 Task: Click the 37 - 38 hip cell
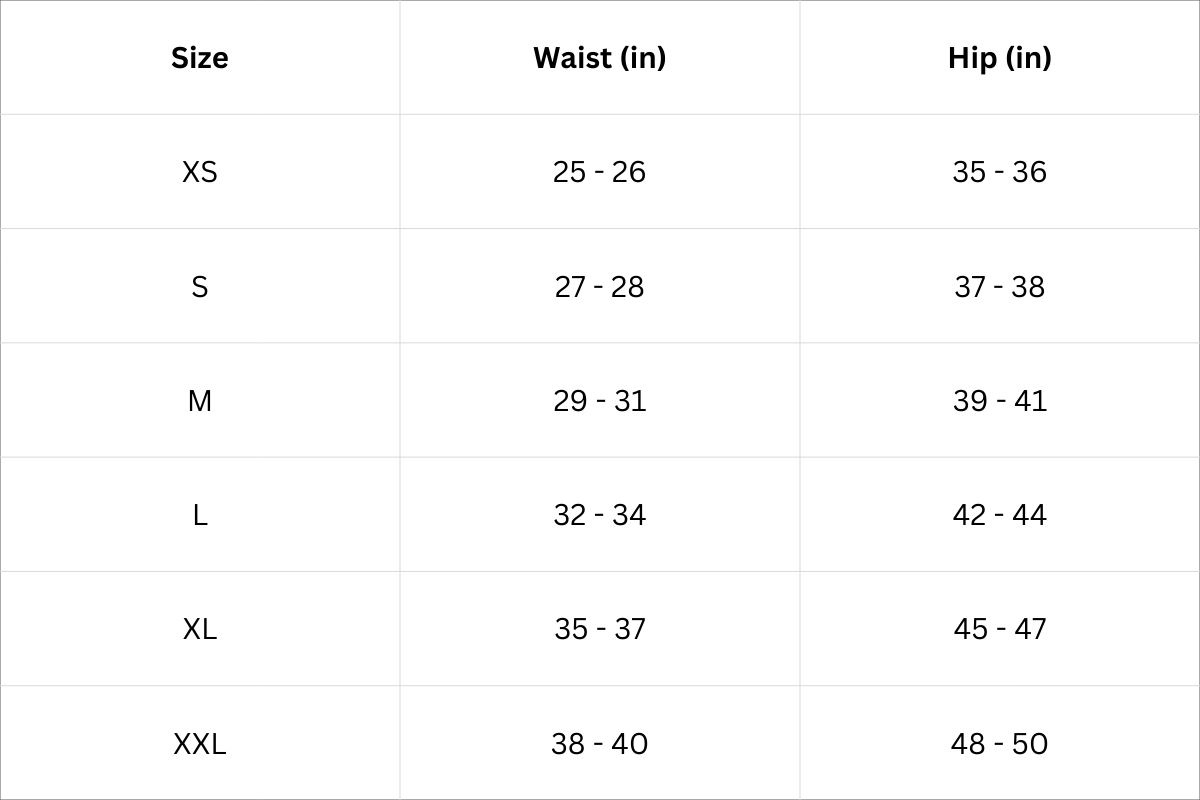(x=999, y=287)
